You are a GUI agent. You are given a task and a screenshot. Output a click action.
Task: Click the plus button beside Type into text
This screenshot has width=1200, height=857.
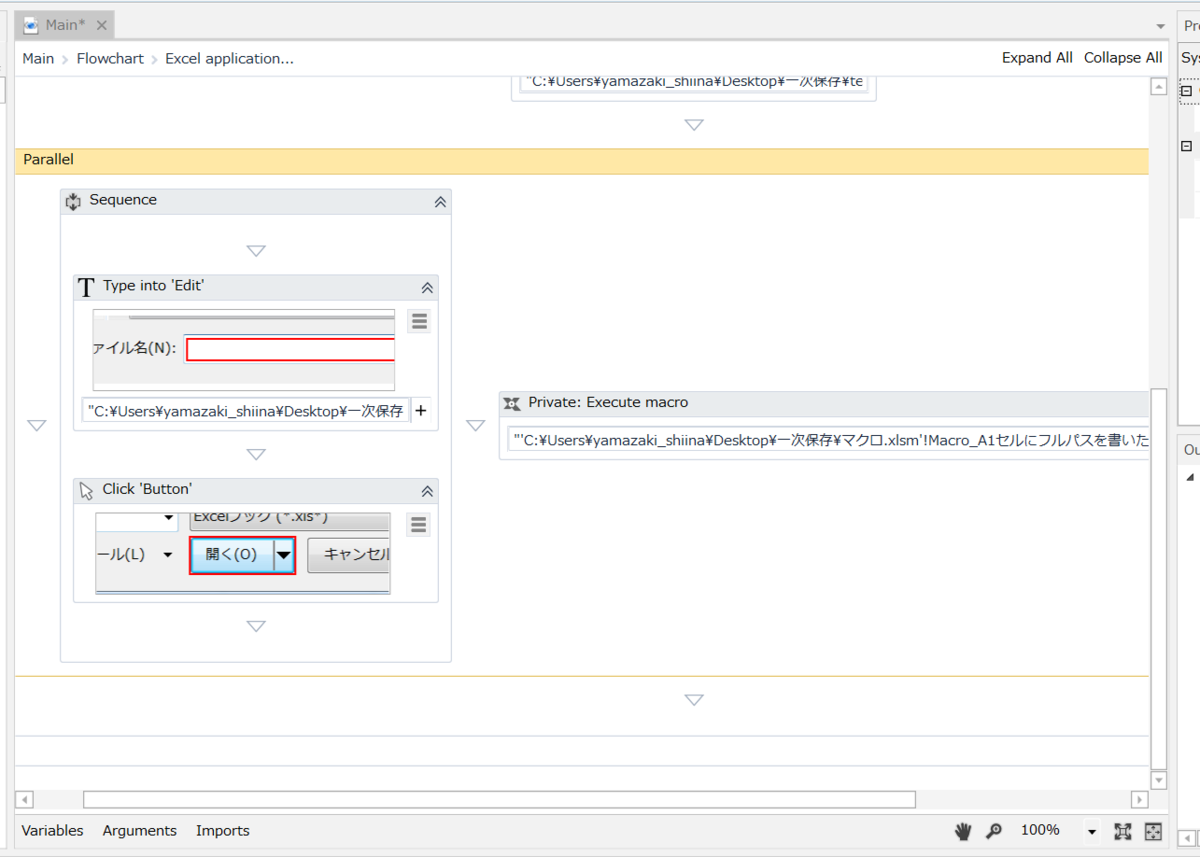(x=420, y=411)
